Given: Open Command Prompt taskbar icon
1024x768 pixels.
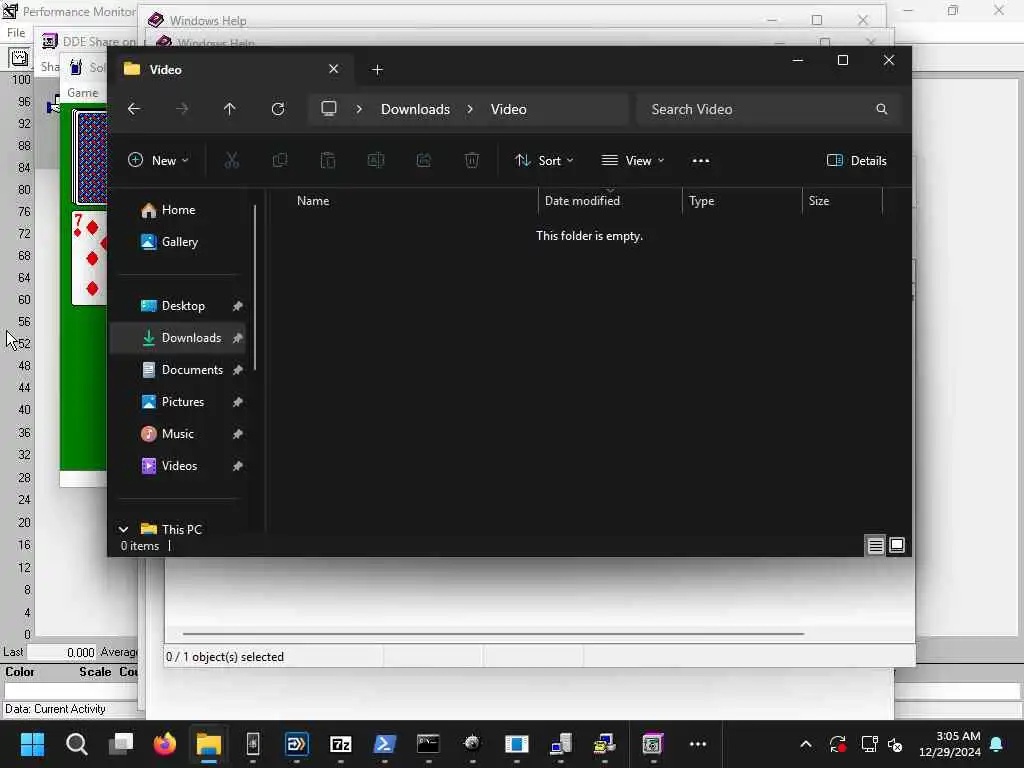Looking at the screenshot, I should tap(428, 744).
